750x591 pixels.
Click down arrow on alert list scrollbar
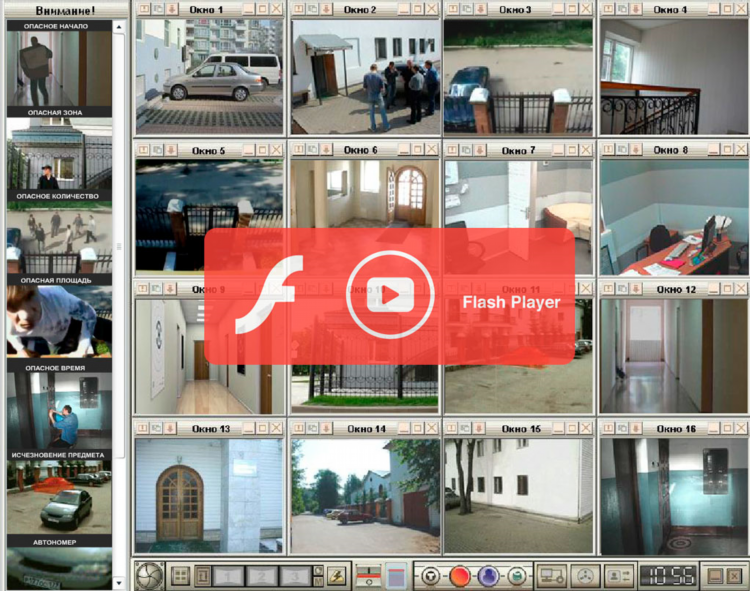pyautogui.click(x=119, y=582)
